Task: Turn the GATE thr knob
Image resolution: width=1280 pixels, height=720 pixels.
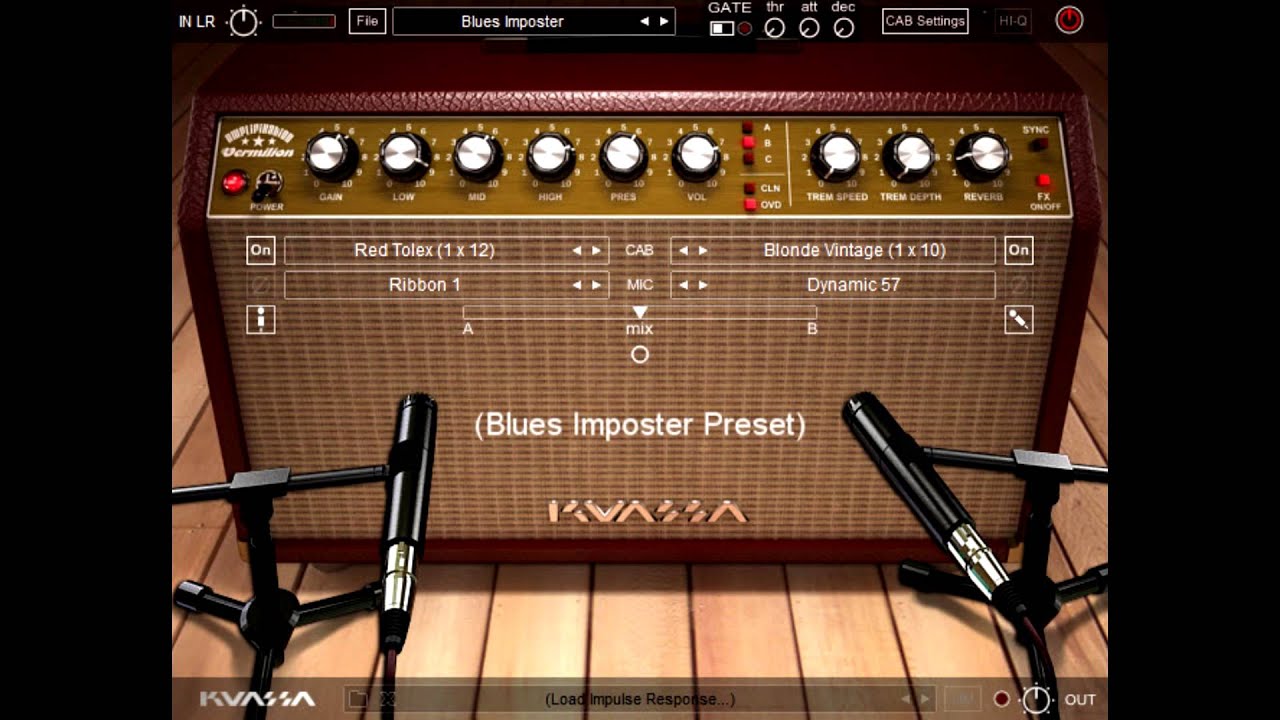Action: point(775,28)
